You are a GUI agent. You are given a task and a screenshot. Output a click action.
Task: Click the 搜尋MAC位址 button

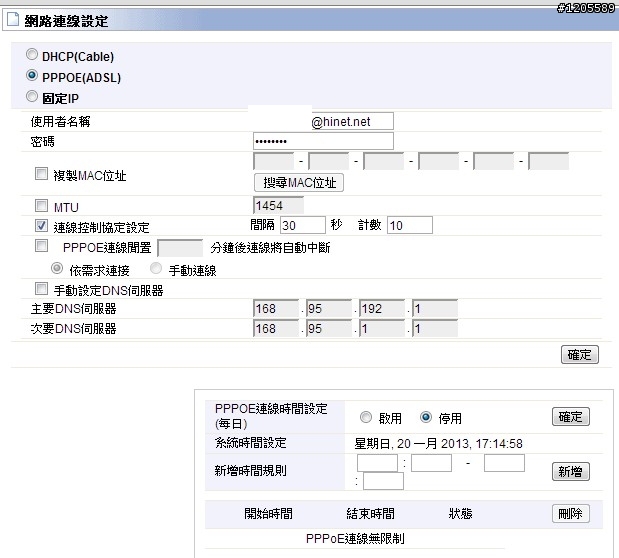(299, 182)
